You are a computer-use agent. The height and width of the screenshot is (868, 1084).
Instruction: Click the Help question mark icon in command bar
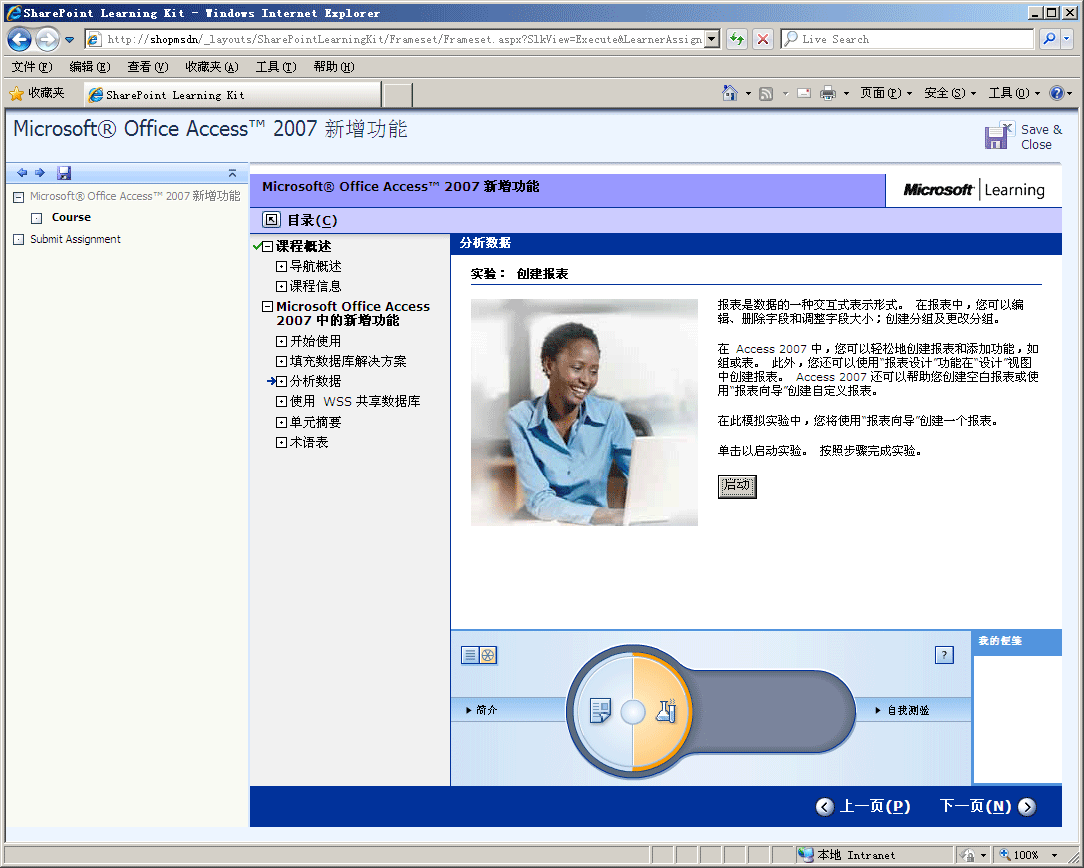tap(1056, 93)
